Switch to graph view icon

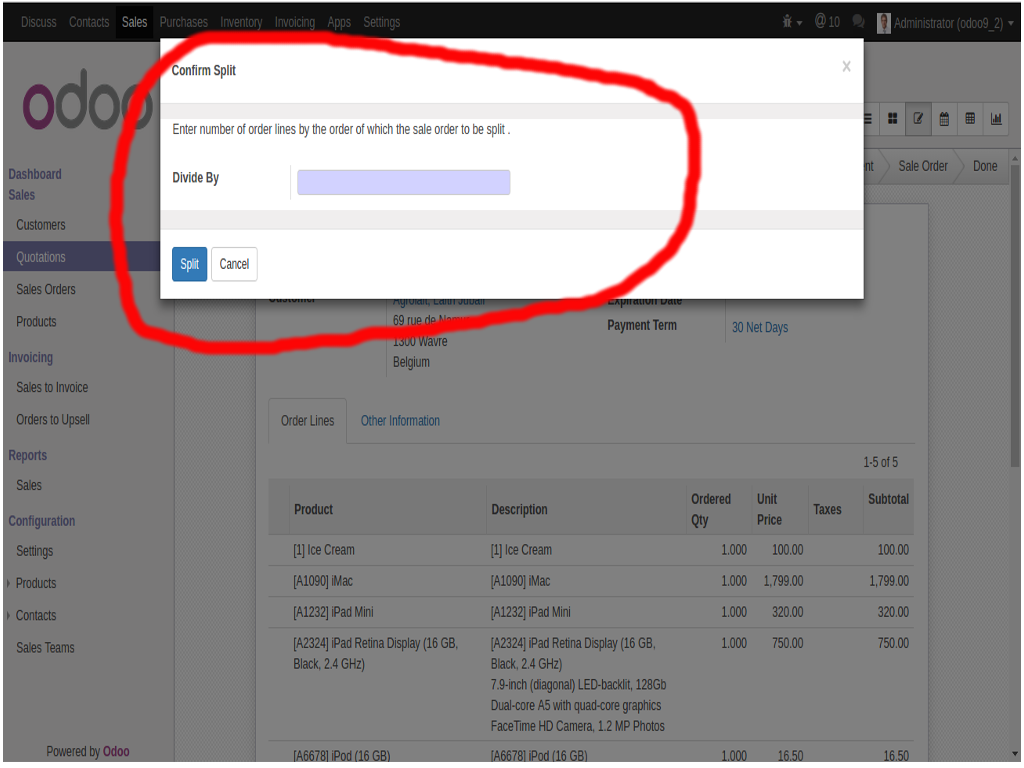coord(996,119)
